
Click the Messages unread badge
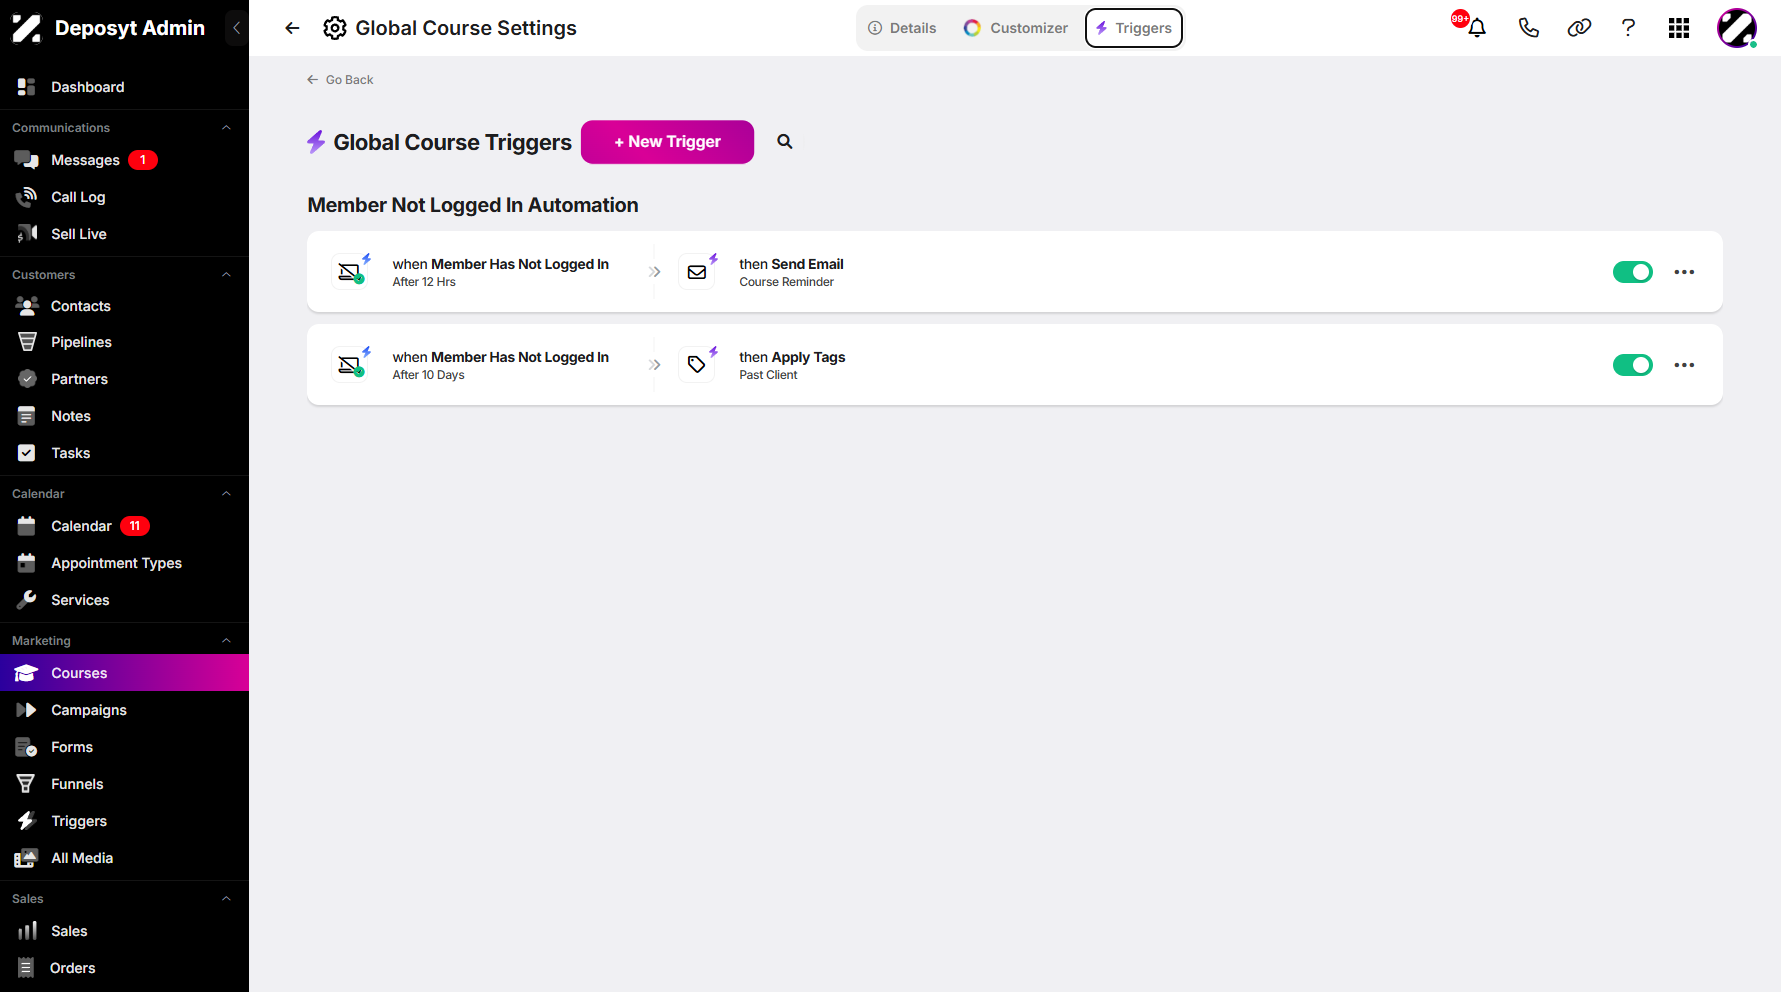pyautogui.click(x=143, y=160)
